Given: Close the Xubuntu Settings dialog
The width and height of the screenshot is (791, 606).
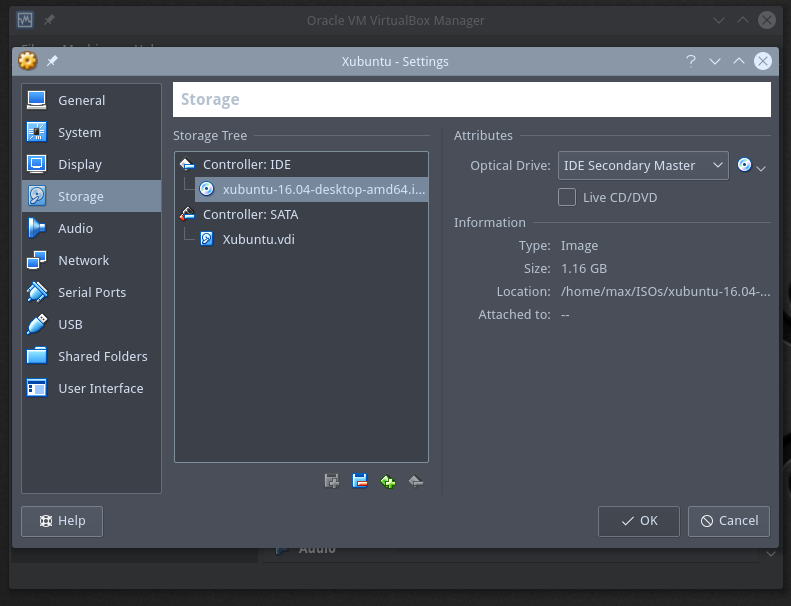Looking at the screenshot, I should click(x=763, y=61).
